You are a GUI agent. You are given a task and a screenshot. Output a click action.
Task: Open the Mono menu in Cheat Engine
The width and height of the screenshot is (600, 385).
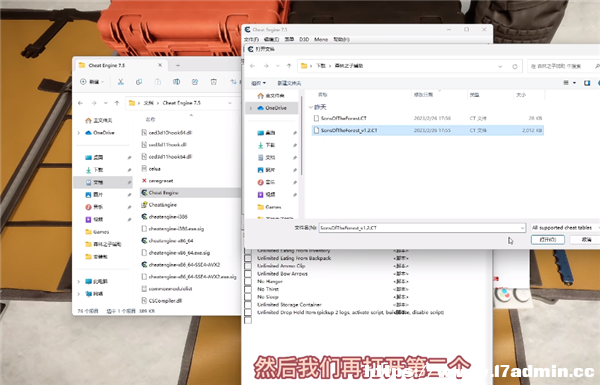[x=321, y=39]
